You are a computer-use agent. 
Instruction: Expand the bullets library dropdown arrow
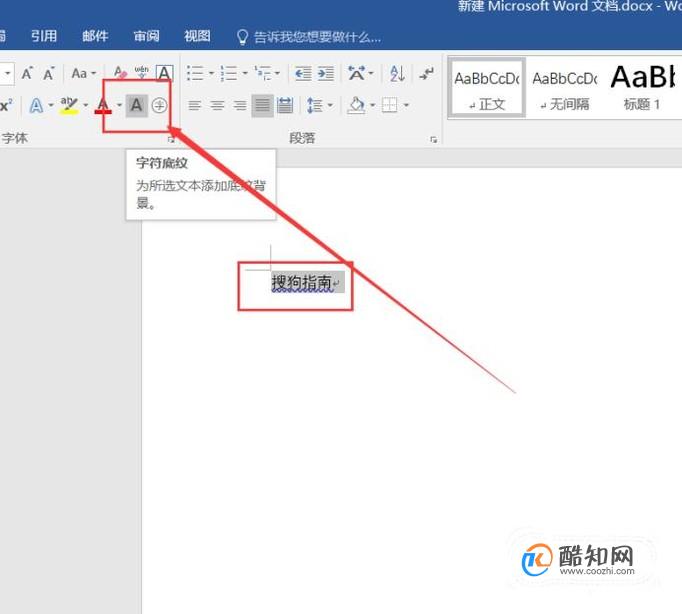(x=211, y=73)
